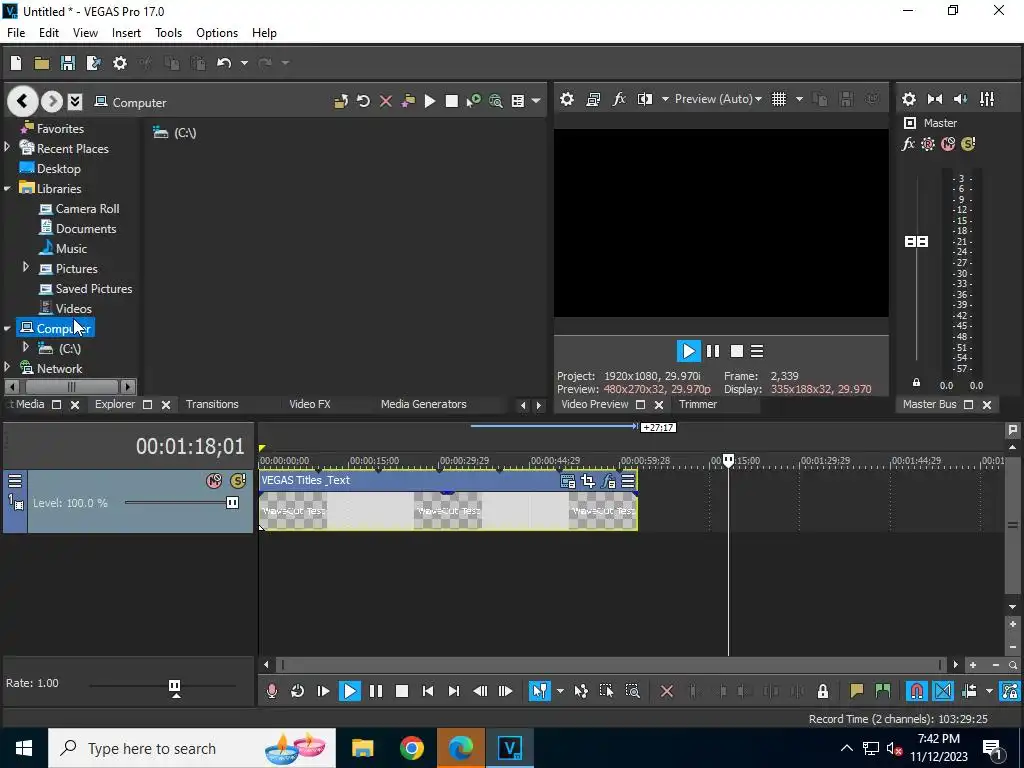The width and height of the screenshot is (1024, 768).
Task: Toggle Automatic Crossfades icon
Action: 943,691
